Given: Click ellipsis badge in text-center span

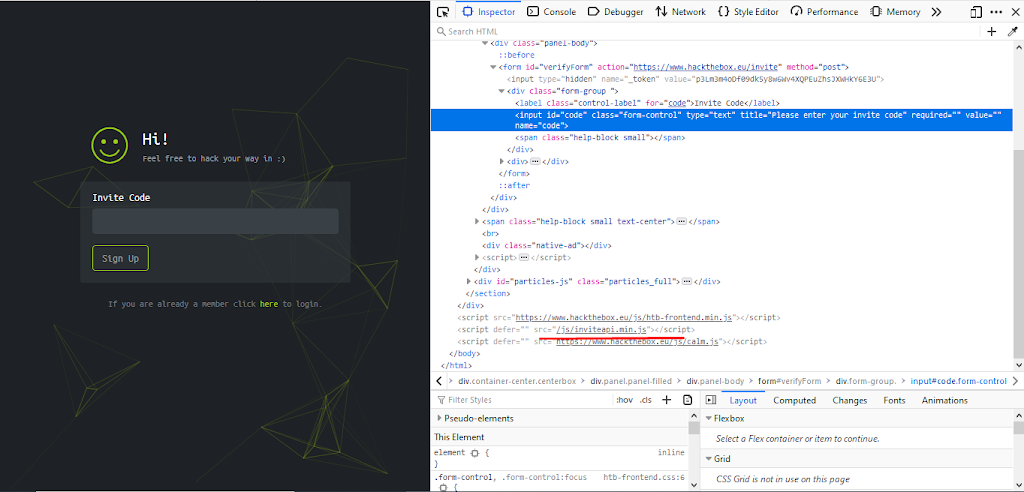Looking at the screenshot, I should (x=681, y=222).
